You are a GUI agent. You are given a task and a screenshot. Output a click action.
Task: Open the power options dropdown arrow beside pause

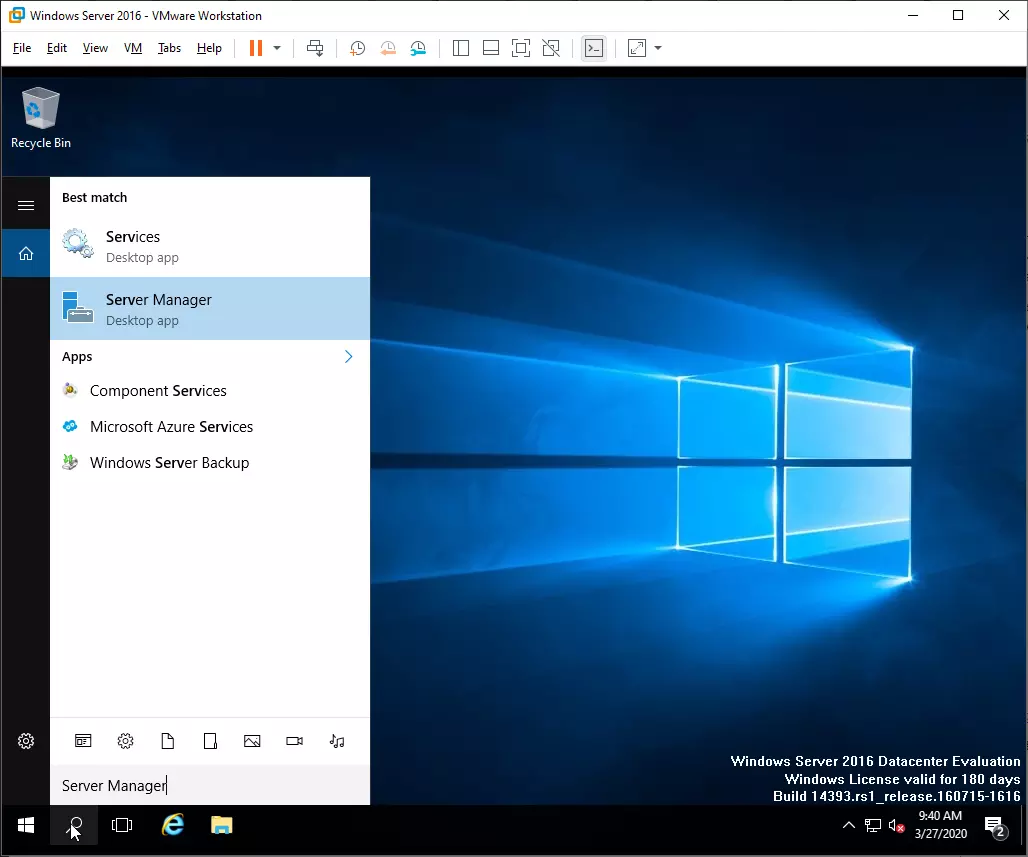click(x=277, y=48)
